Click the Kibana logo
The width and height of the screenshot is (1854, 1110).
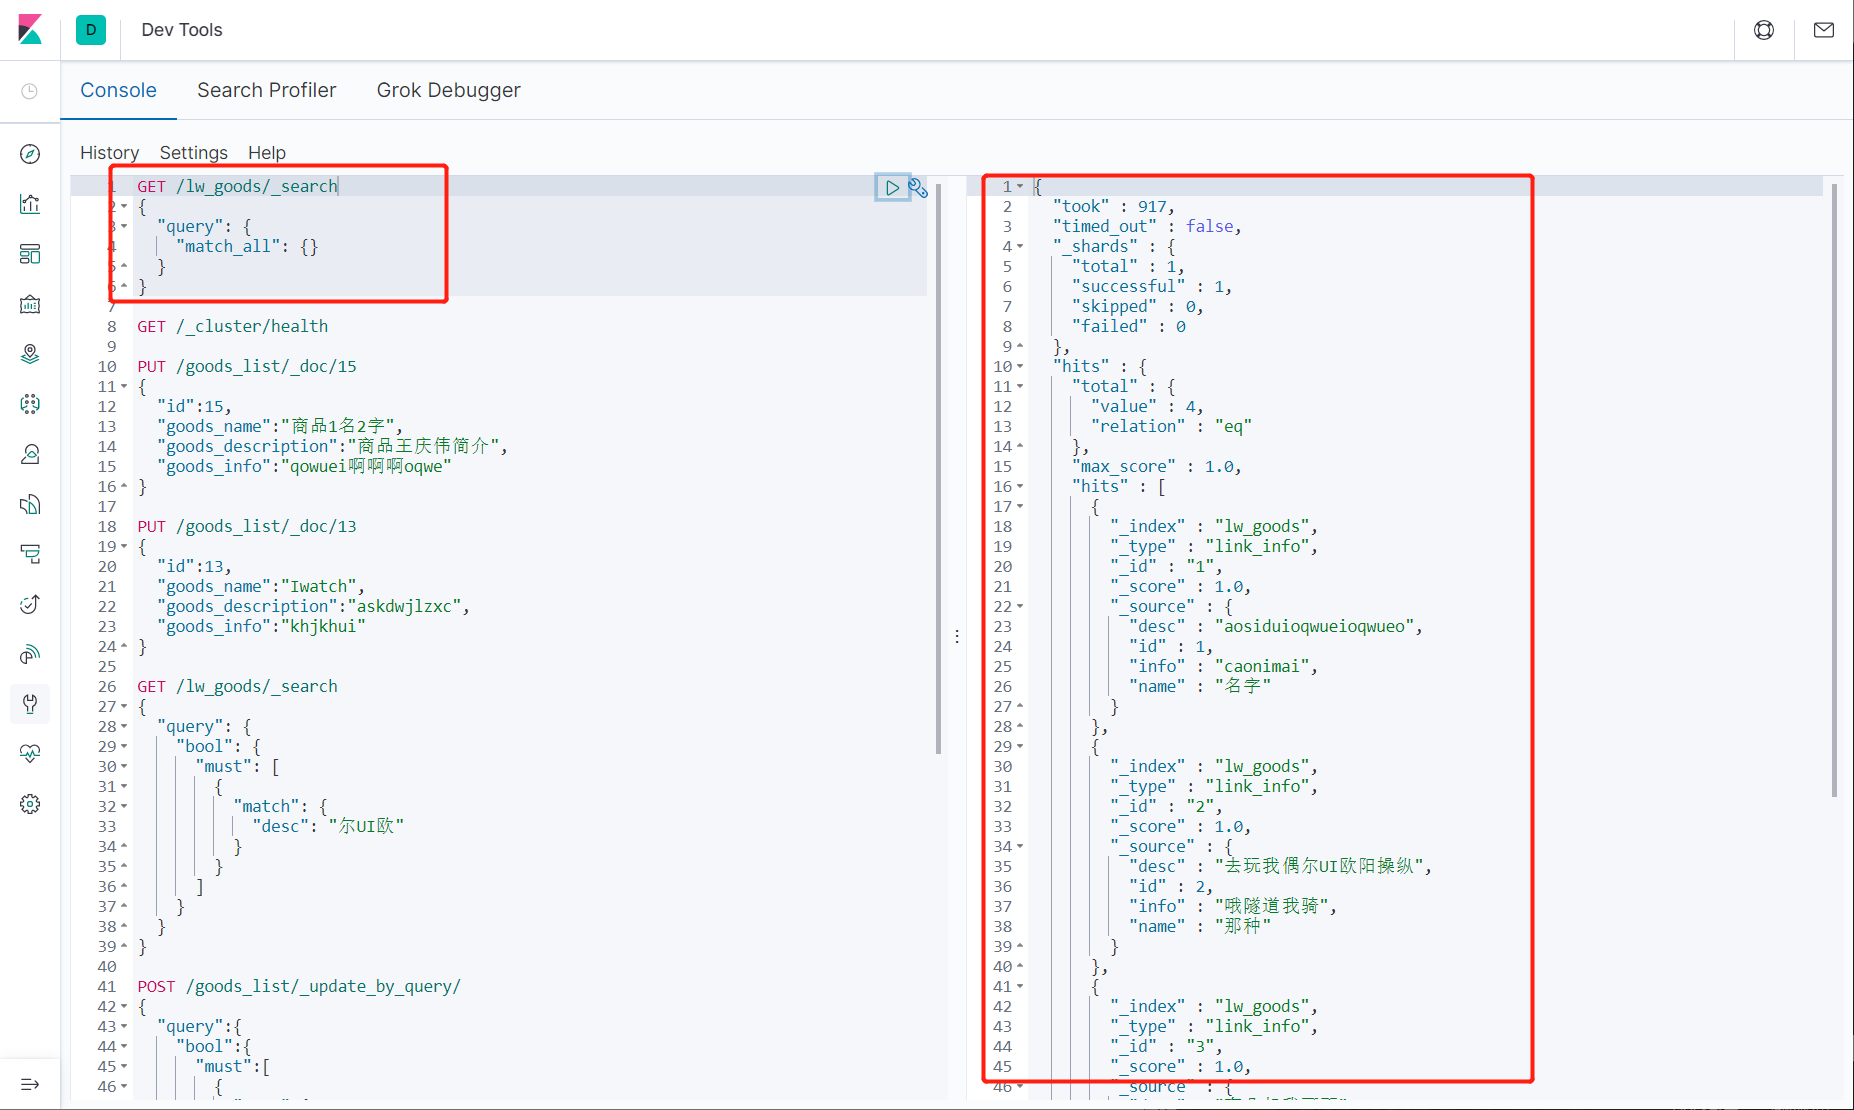coord(30,30)
